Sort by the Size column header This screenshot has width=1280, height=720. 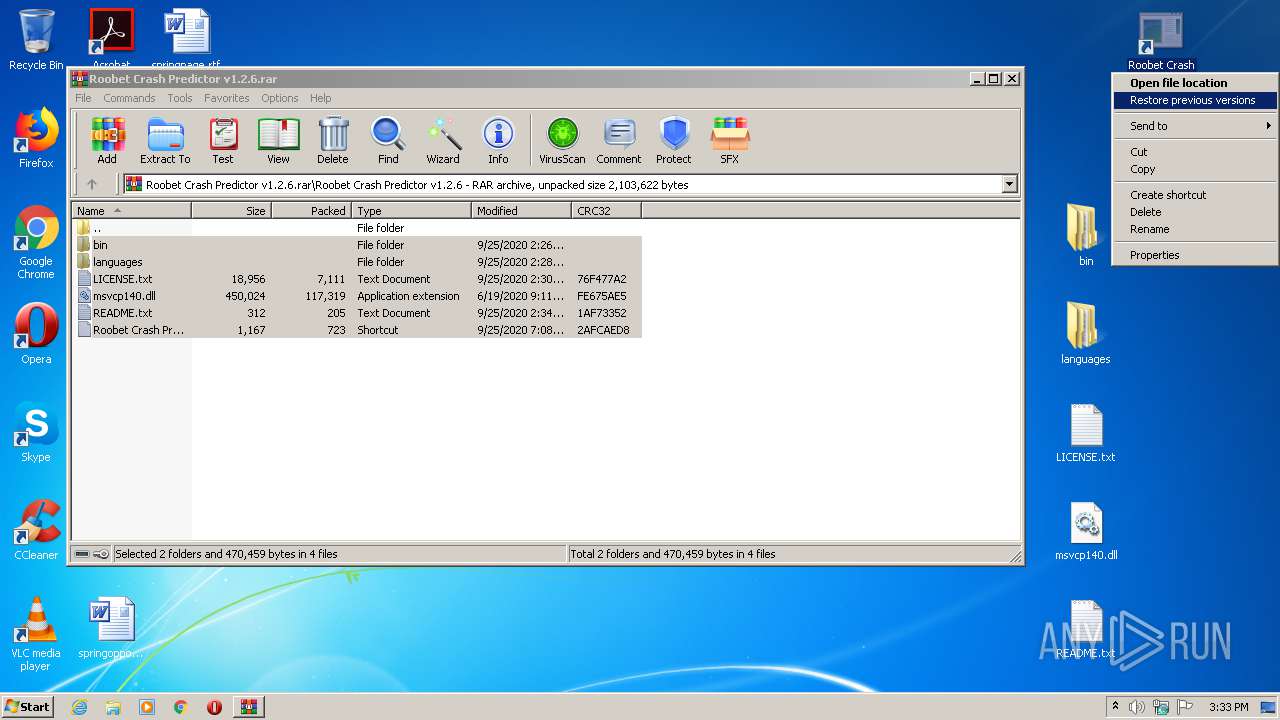pyautogui.click(x=231, y=211)
